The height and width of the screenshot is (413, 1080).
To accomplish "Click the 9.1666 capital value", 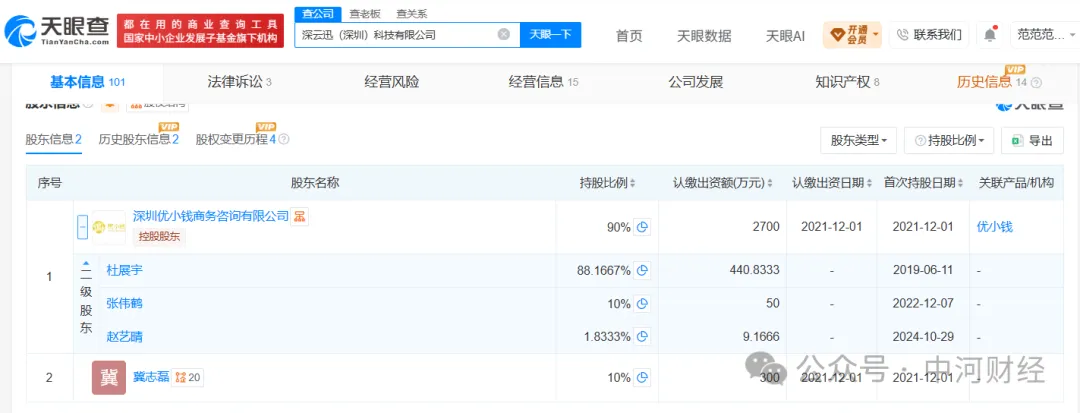I will 762,337.
